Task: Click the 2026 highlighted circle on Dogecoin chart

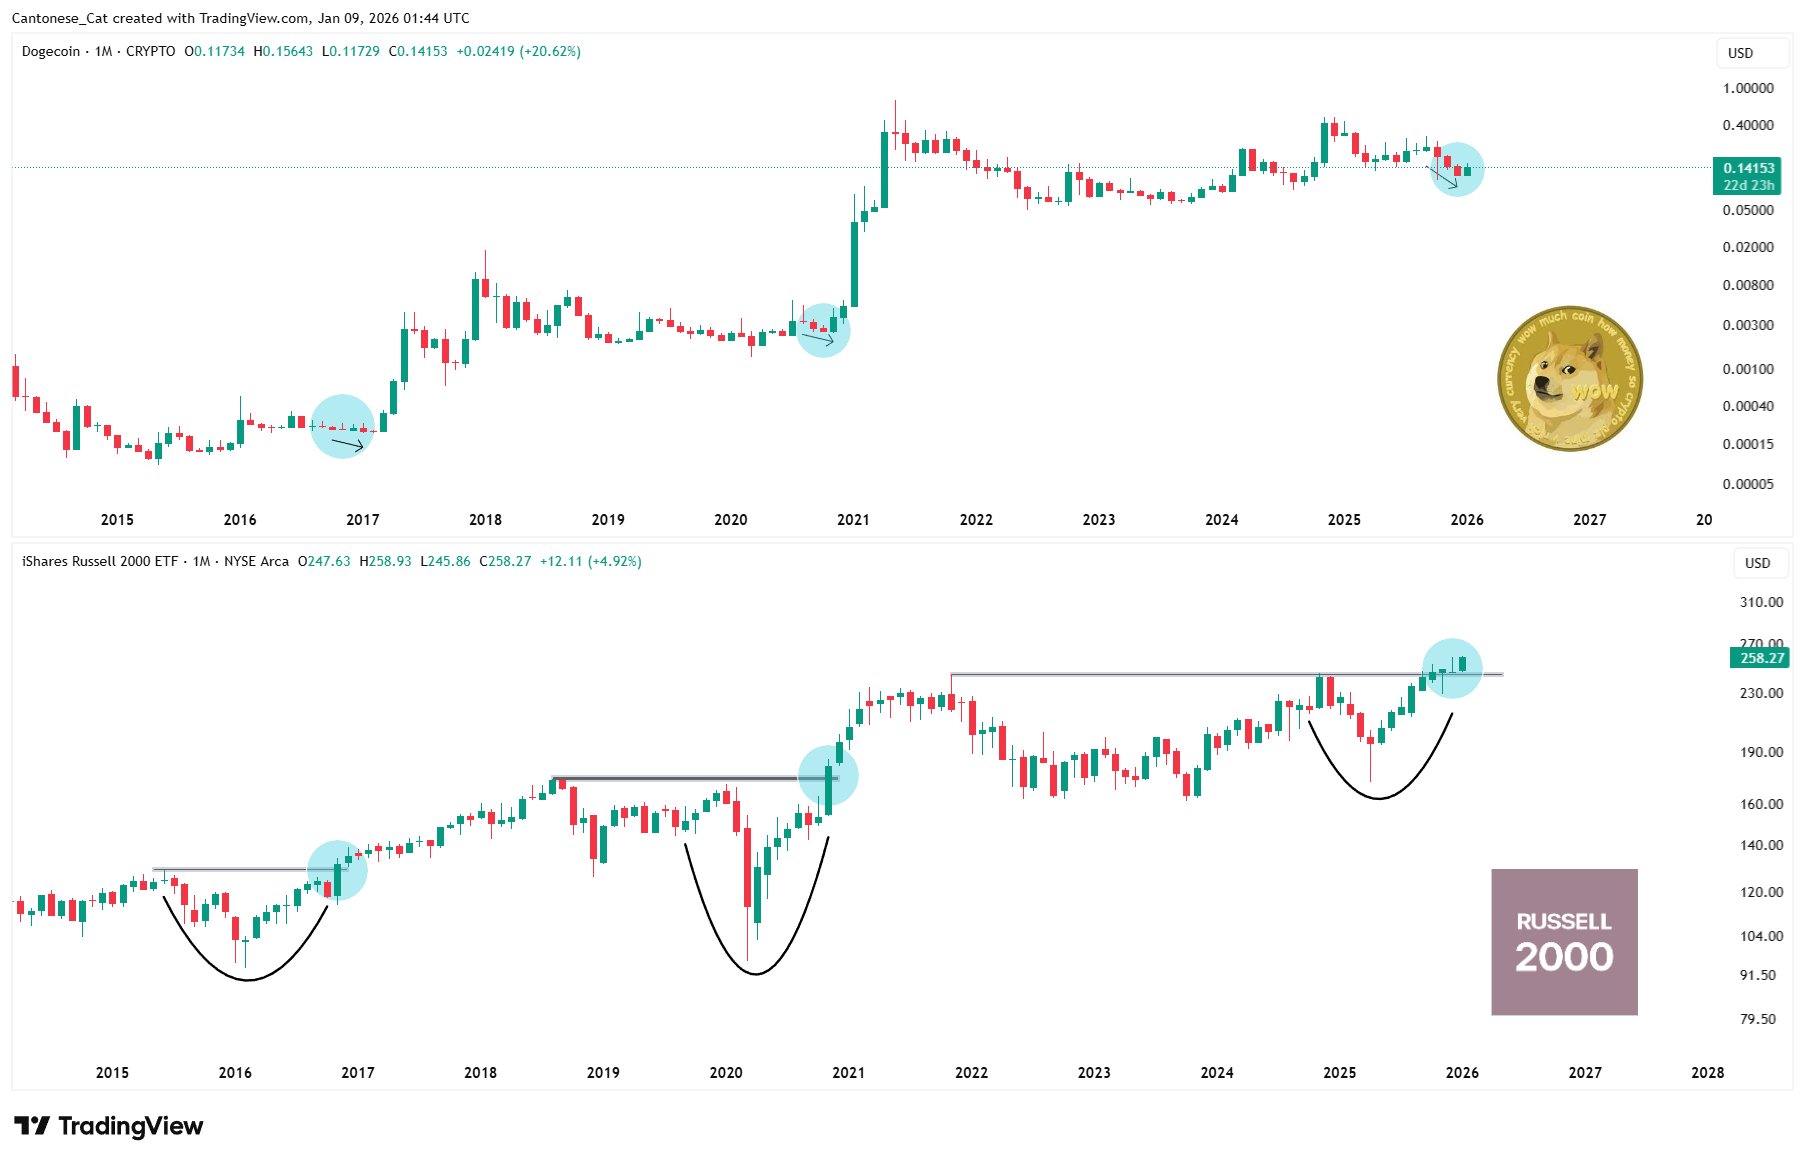Action: (x=1457, y=169)
